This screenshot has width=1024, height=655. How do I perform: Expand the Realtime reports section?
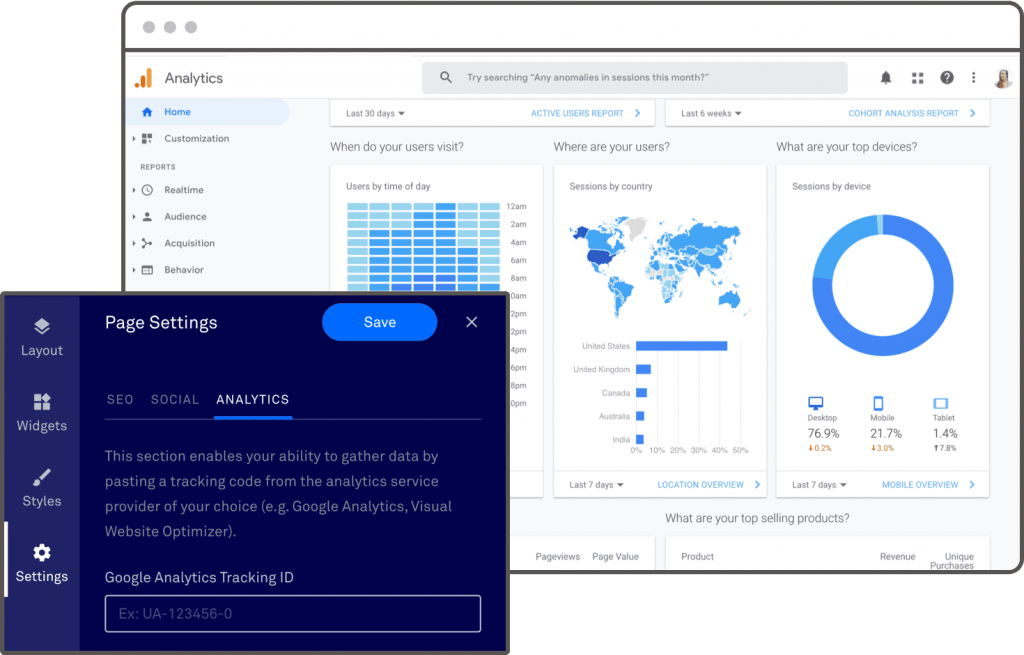click(183, 190)
